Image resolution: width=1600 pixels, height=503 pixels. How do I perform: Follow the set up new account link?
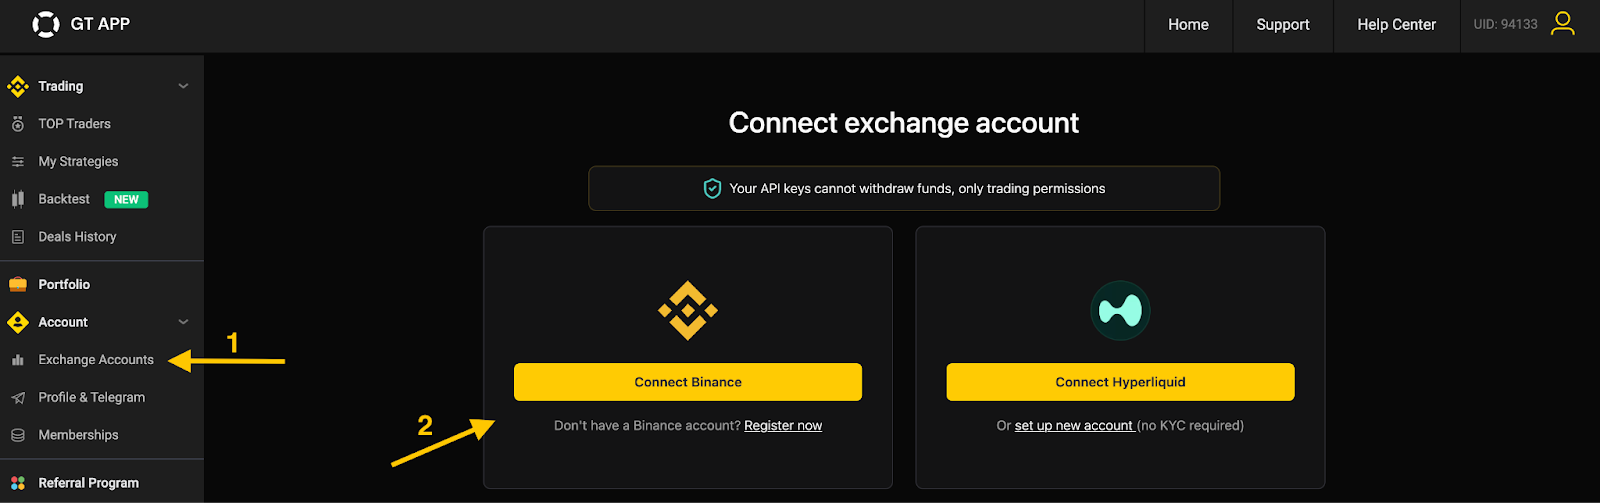coord(1074,426)
